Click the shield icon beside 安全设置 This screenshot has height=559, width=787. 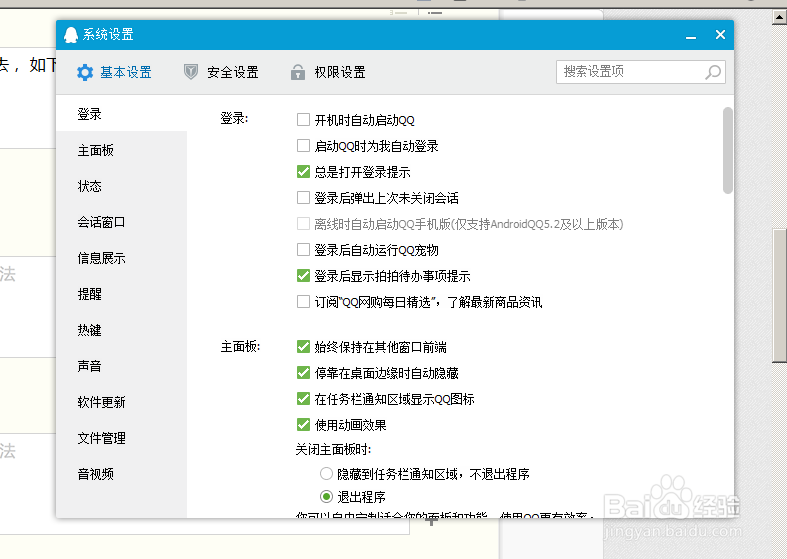pos(191,72)
